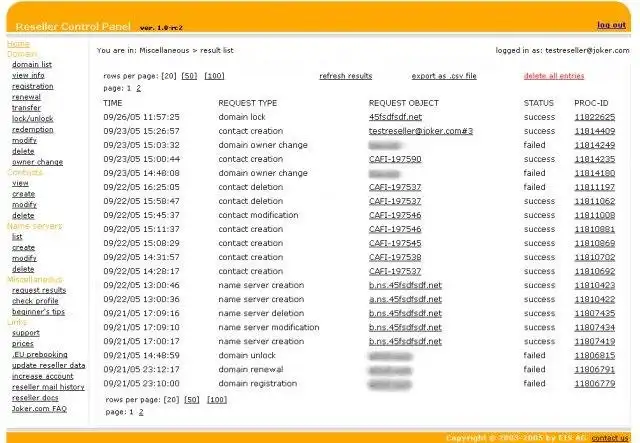Image resolution: width=640 pixels, height=443 pixels.
Task: Open request object CAFI-197590
Action: coord(395,159)
